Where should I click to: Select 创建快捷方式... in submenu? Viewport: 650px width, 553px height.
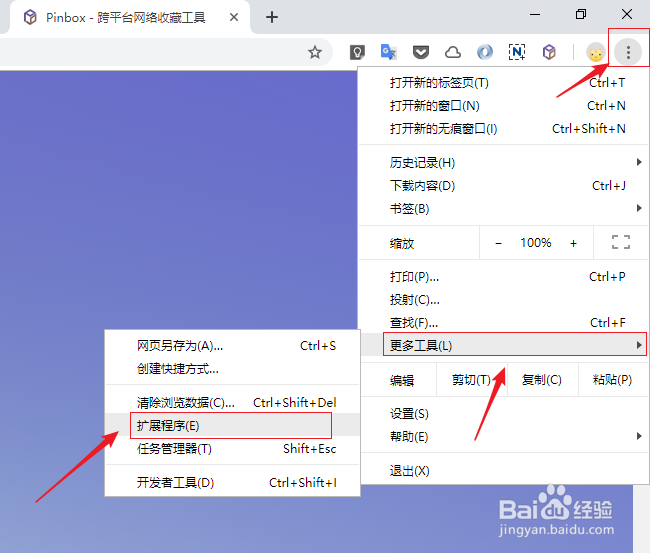[x=232, y=369]
